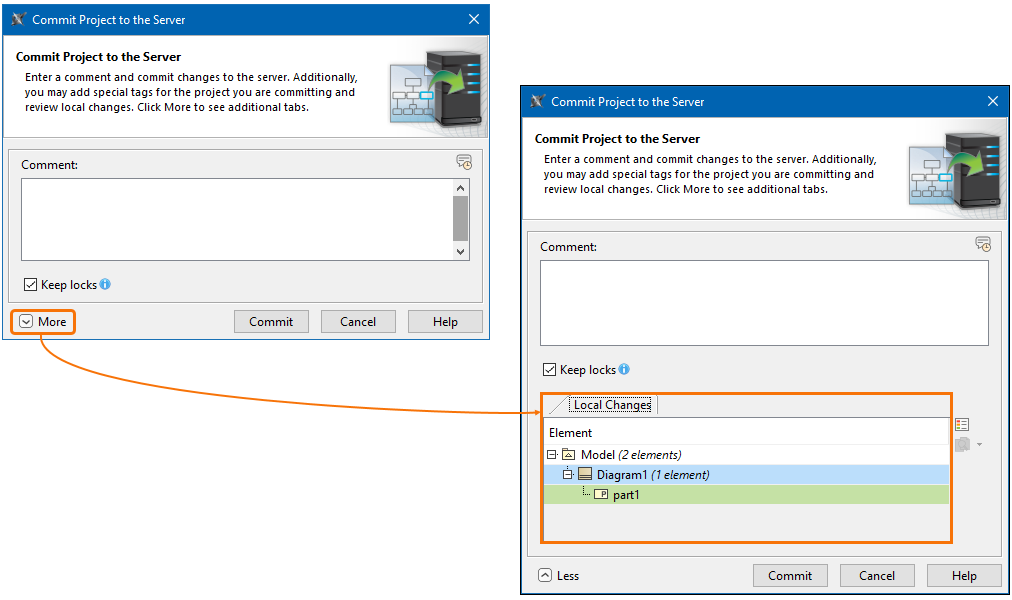This screenshot has height=600, width=1012.
Task: Open comment history icon in the left dialog
Action: 464,162
